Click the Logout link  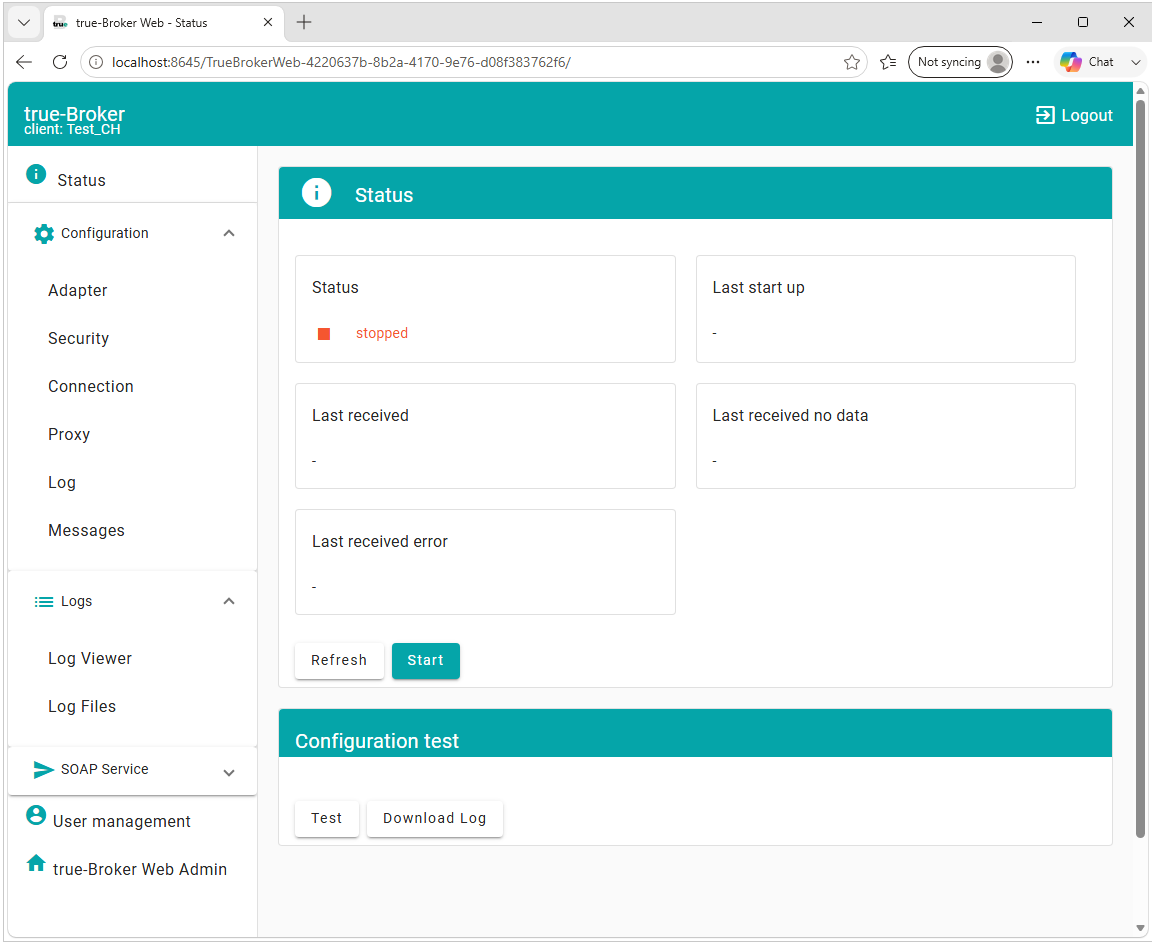tap(1074, 115)
